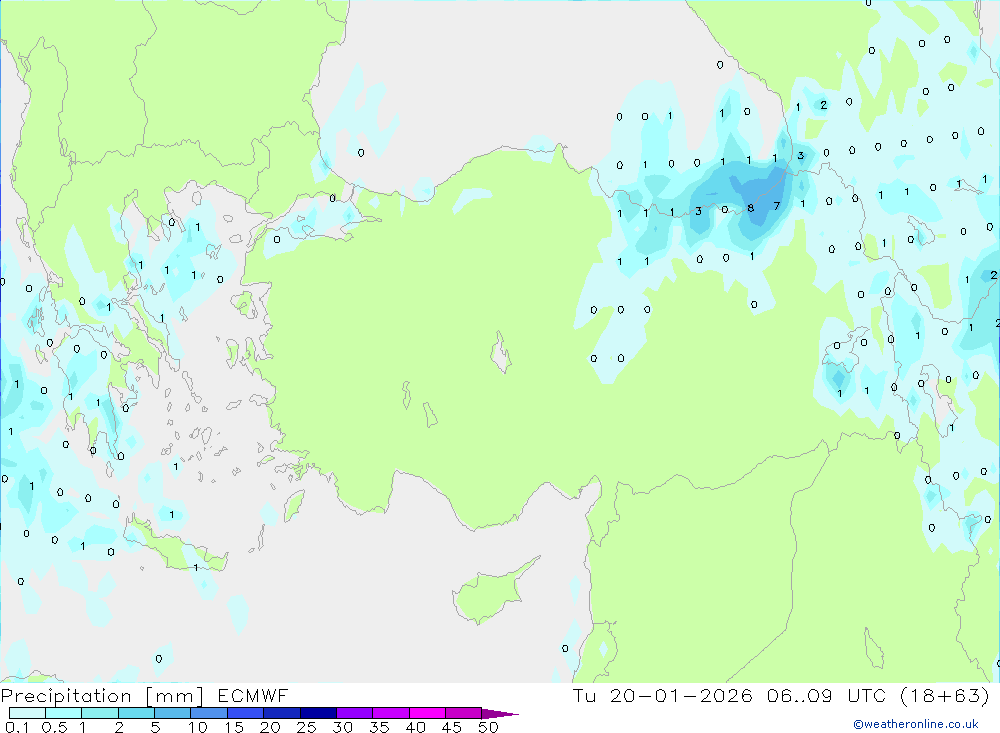Pick the legend swatch between 2 and 5
Viewport: 1000px width, 733px height.
[136, 713]
